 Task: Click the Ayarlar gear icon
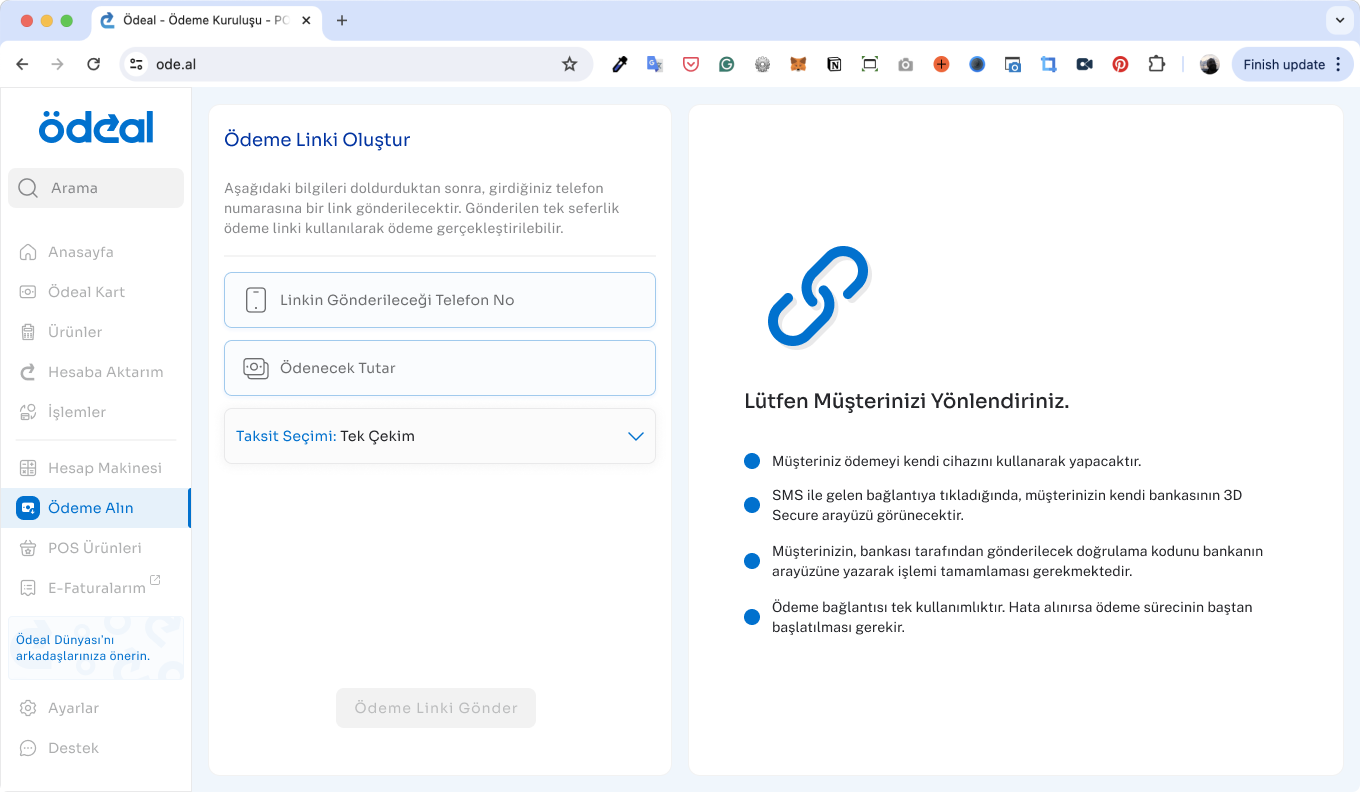[28, 708]
